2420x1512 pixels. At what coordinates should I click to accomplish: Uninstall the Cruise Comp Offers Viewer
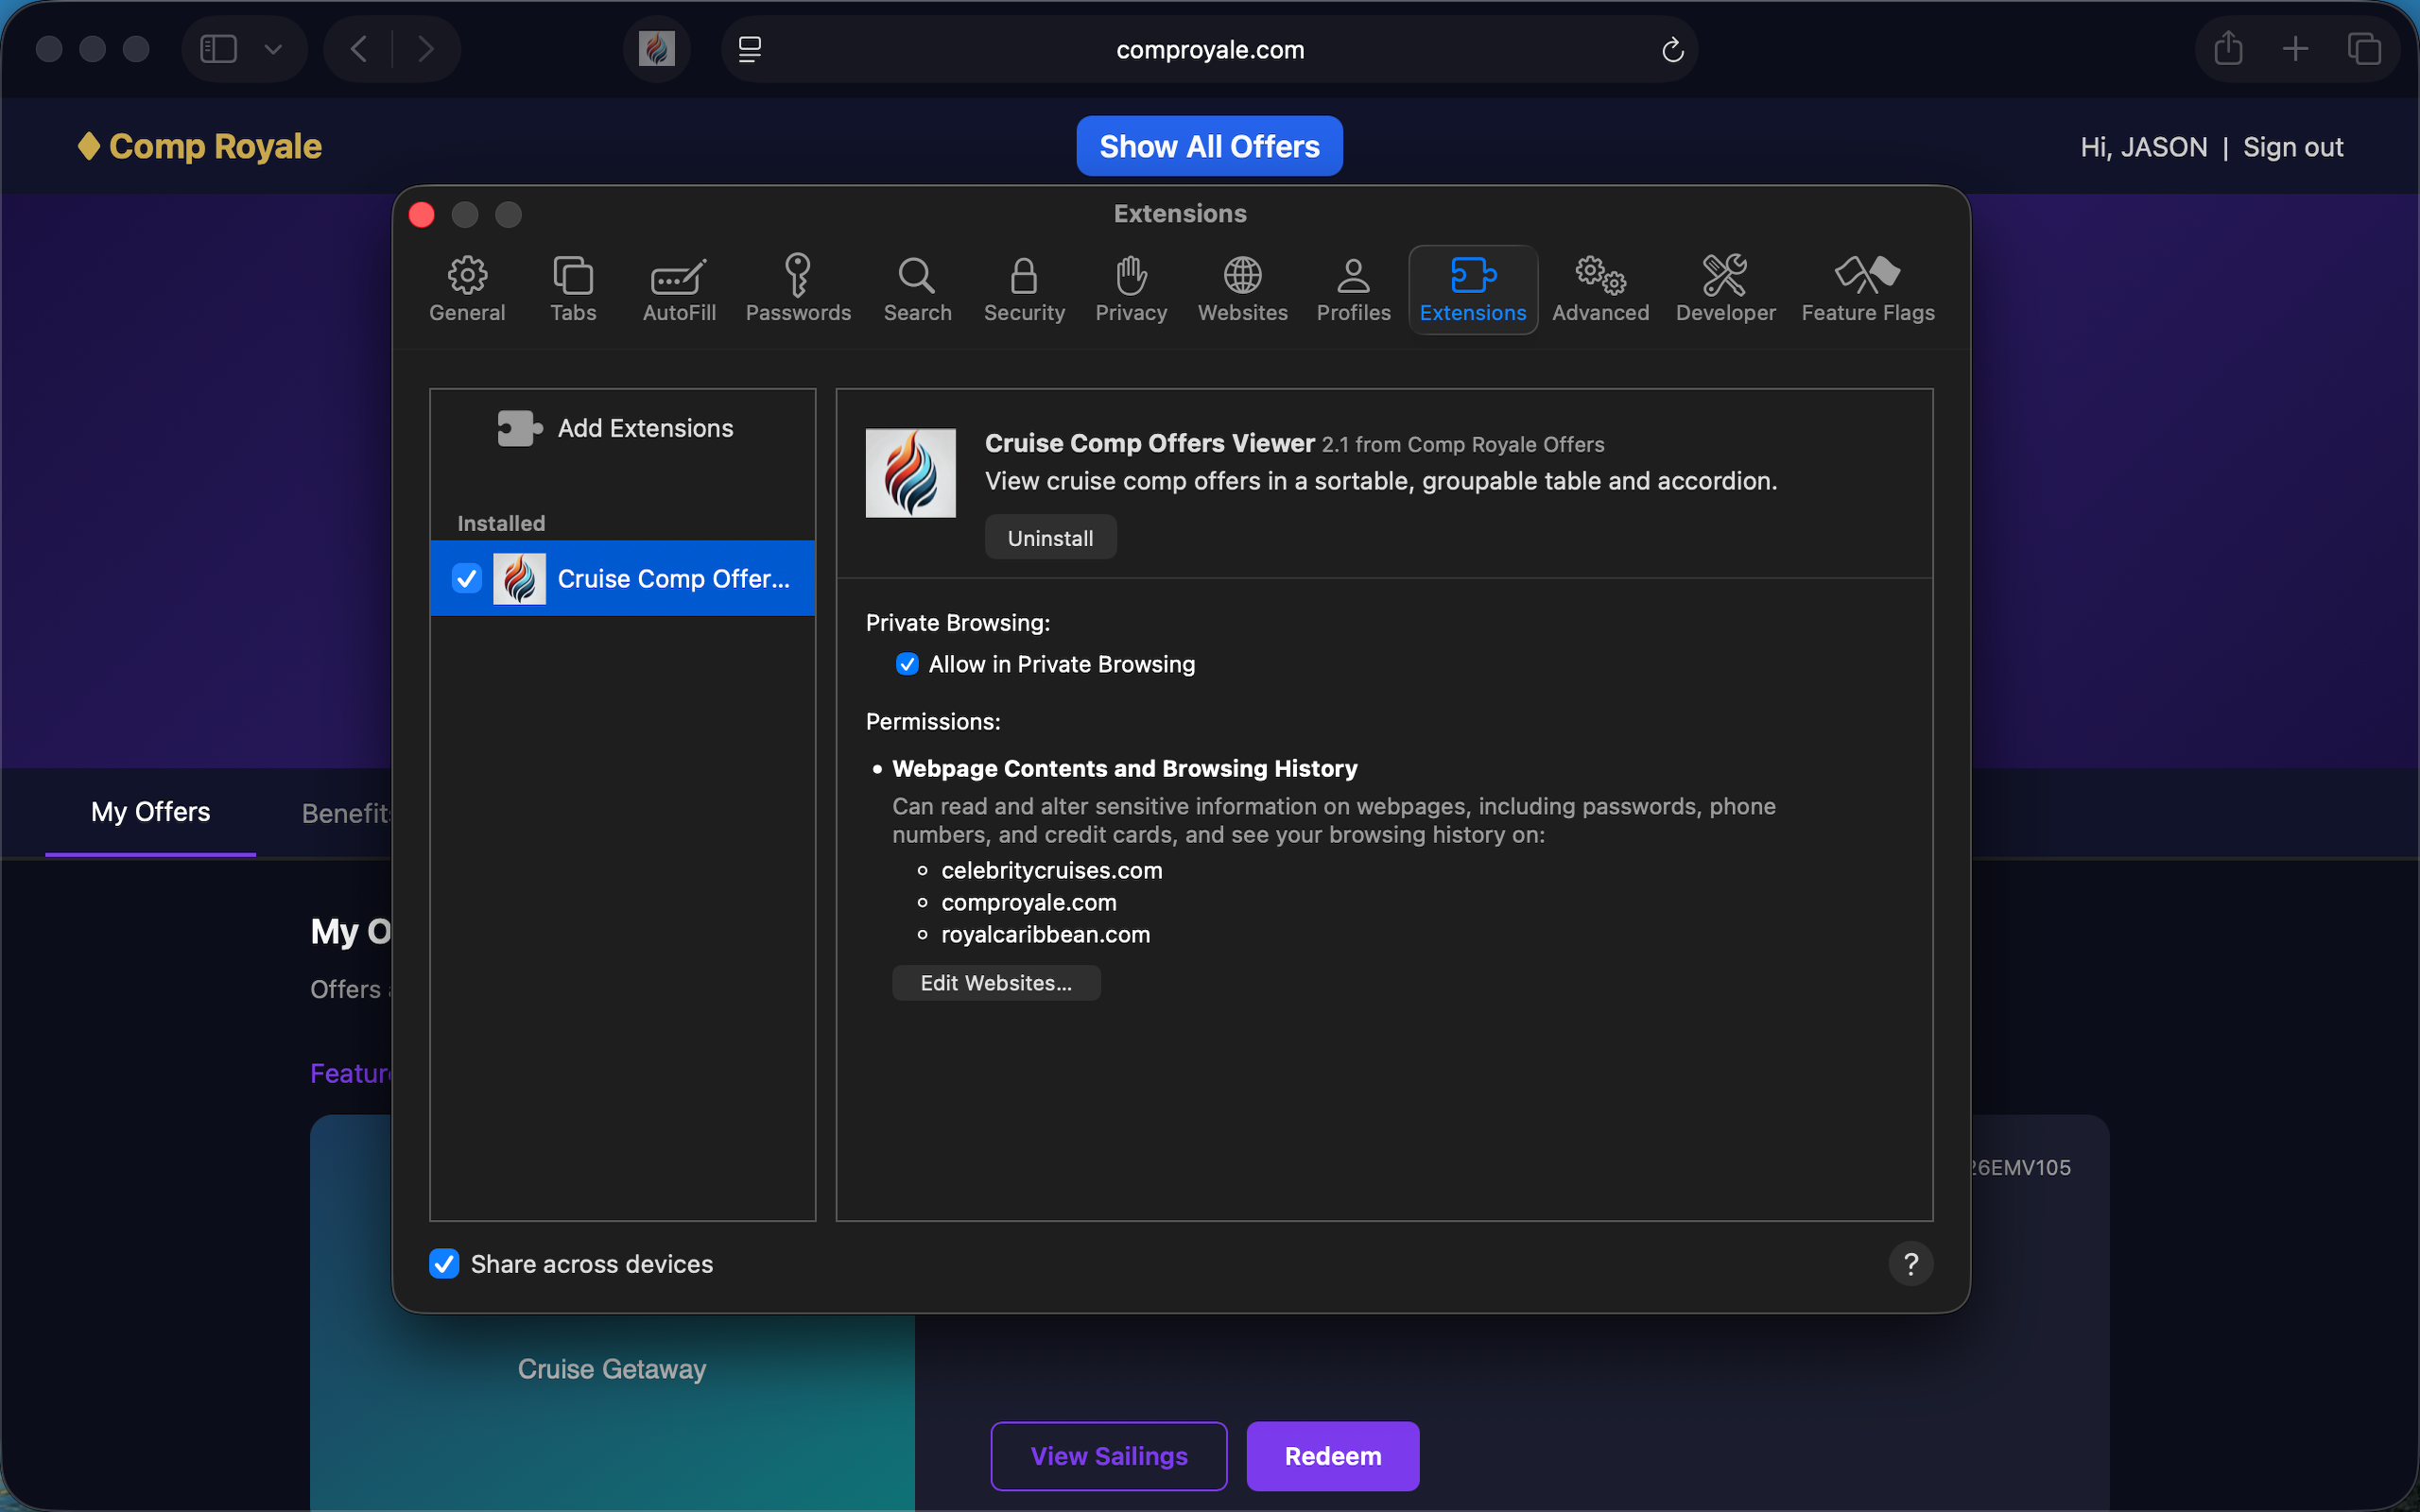point(1049,537)
